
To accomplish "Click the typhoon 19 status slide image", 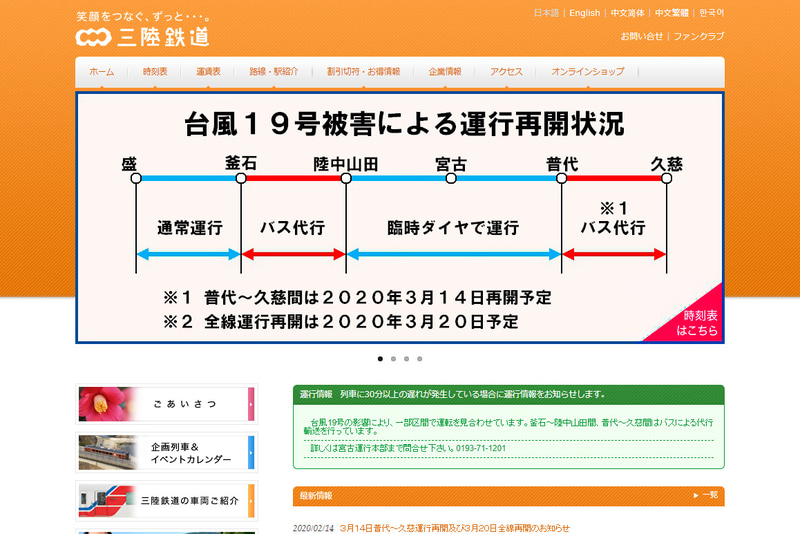I will click(400, 218).
